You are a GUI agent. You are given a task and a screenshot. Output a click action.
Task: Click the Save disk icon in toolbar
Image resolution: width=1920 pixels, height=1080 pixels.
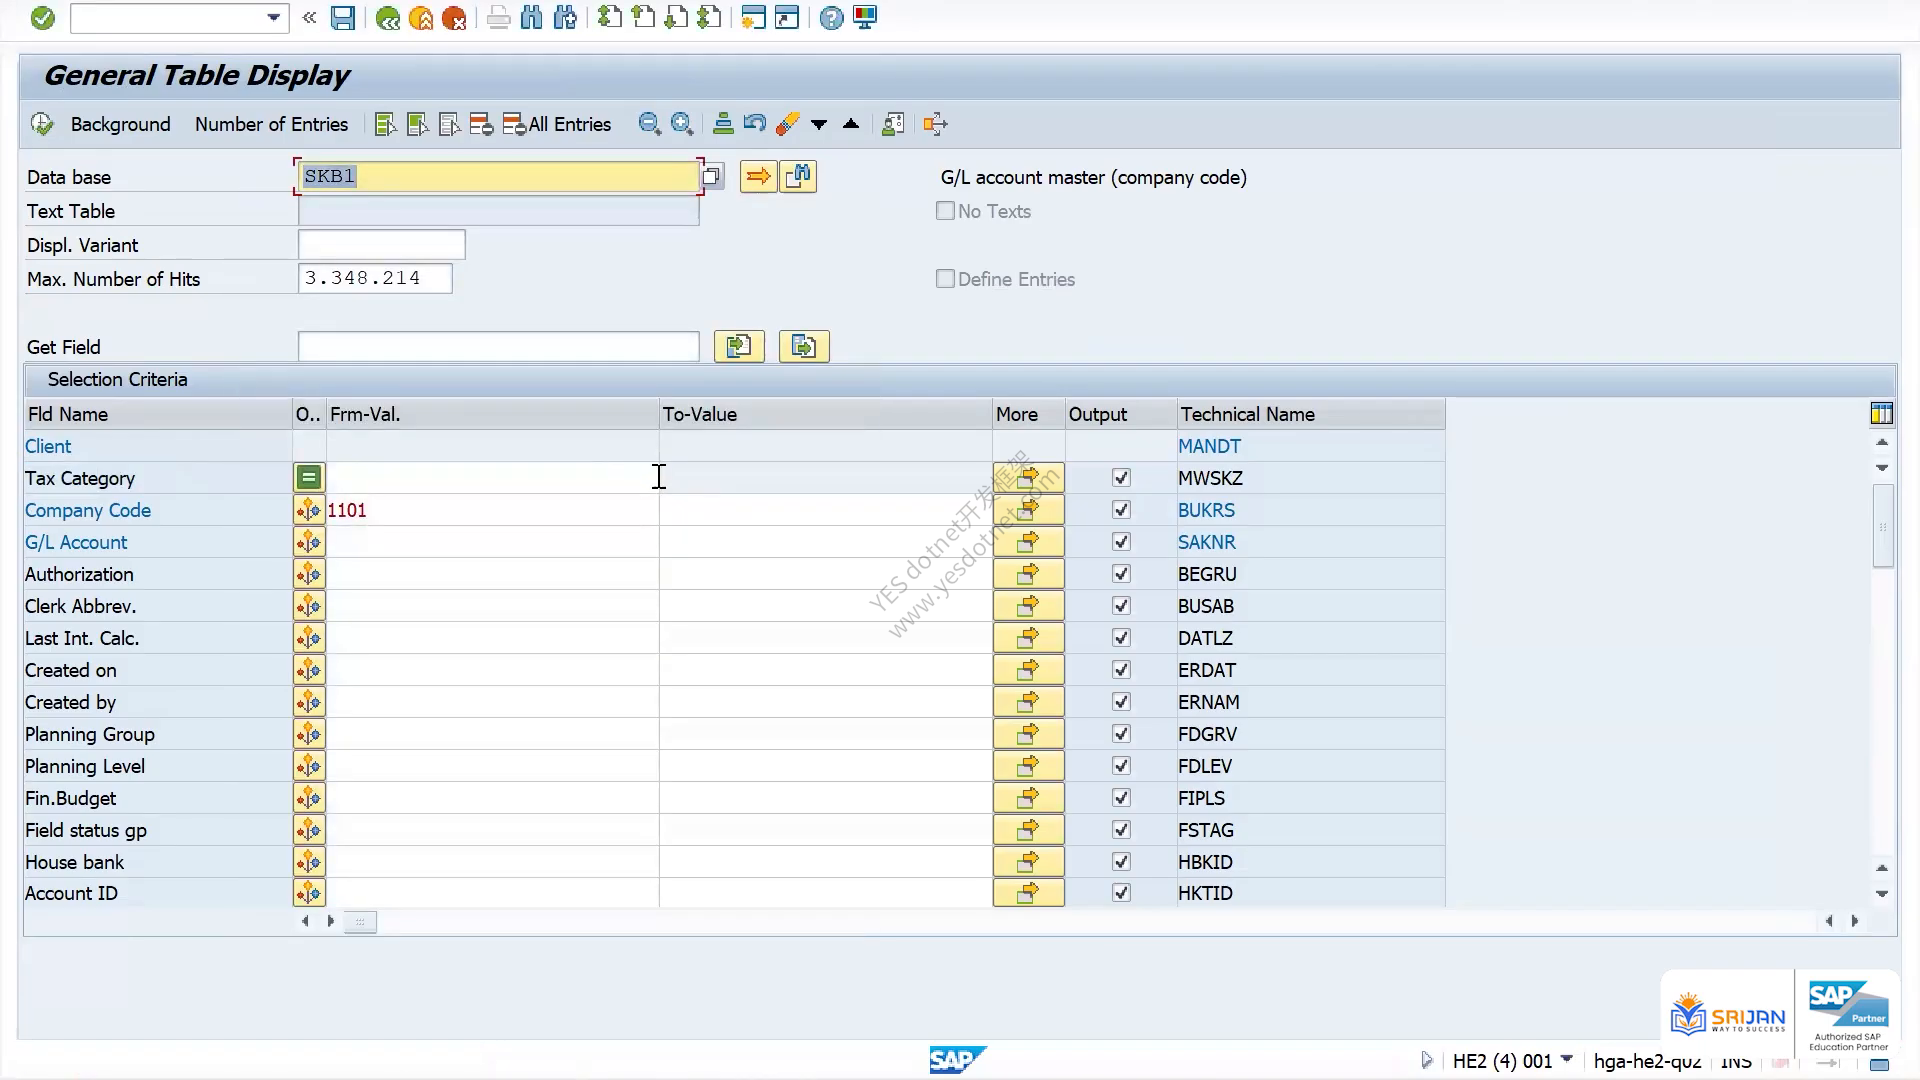point(343,18)
